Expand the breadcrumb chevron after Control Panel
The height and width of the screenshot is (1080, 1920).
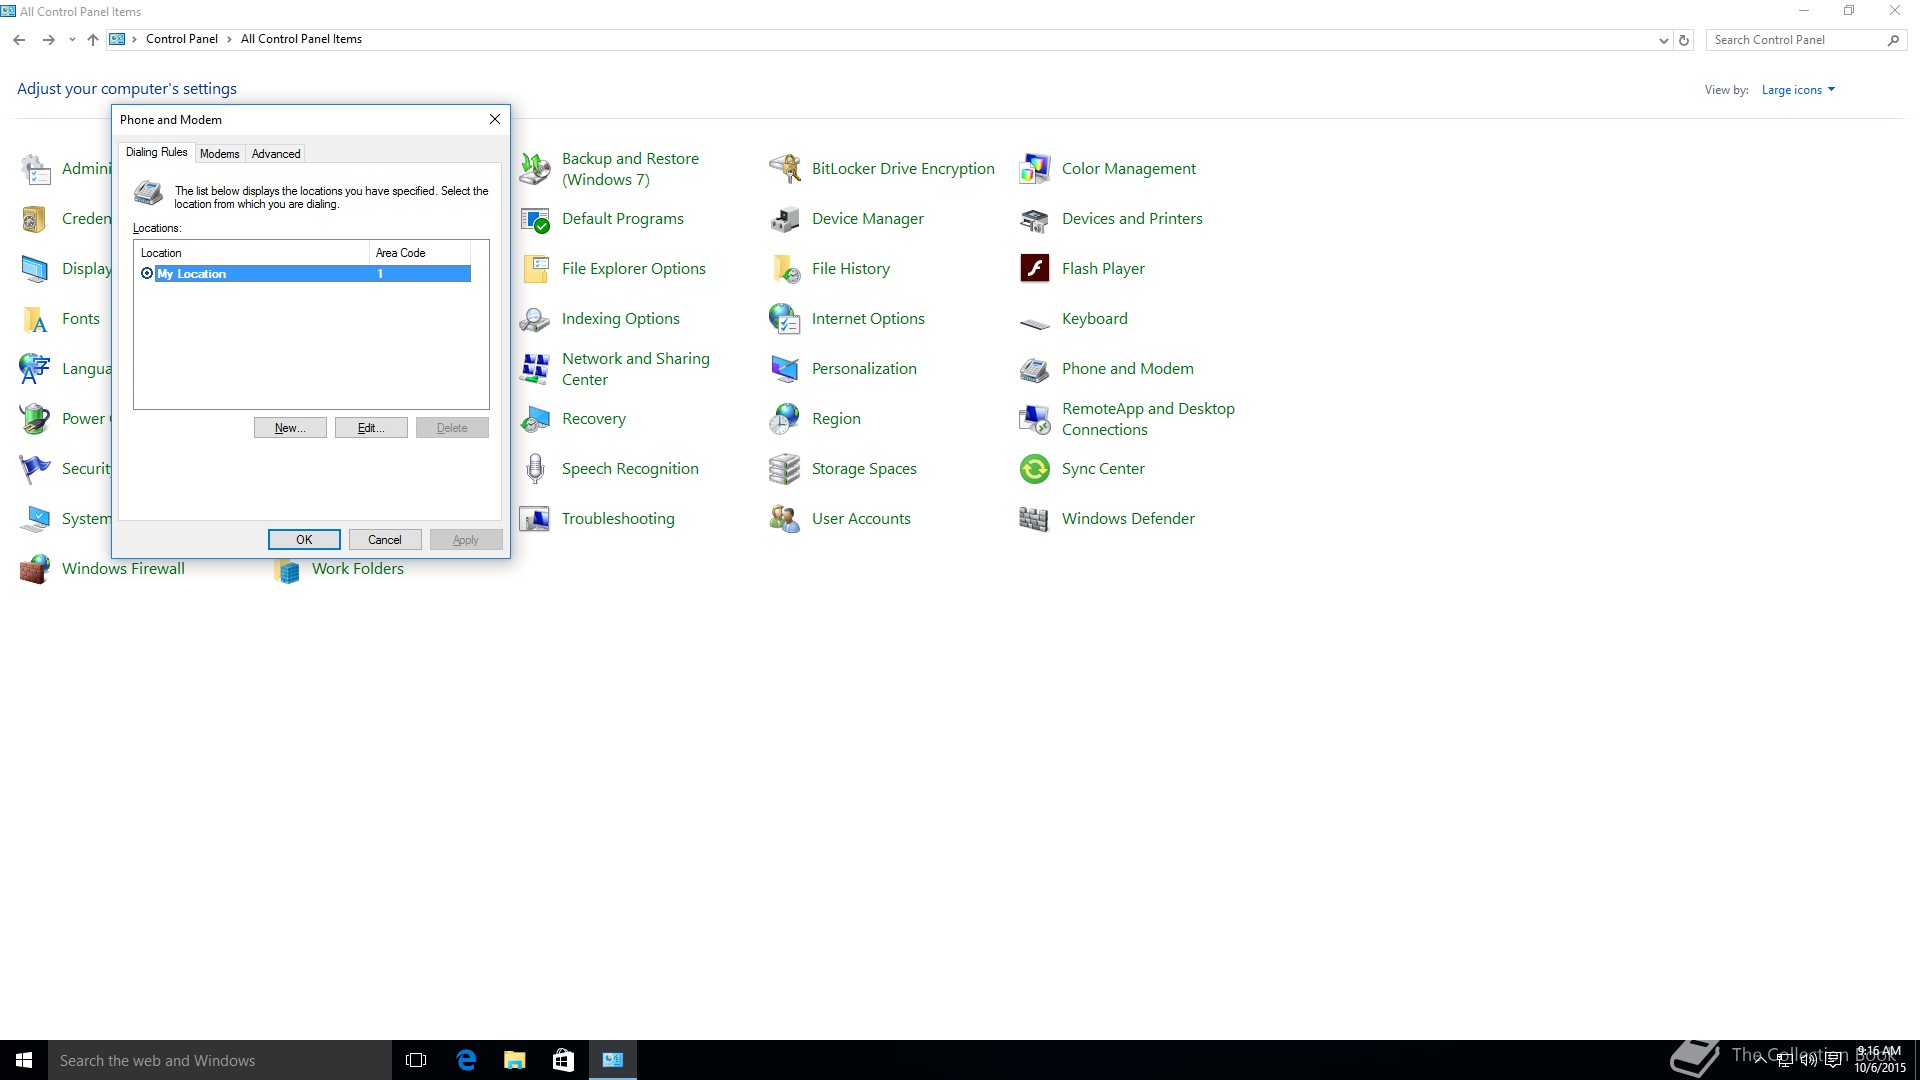pos(229,40)
